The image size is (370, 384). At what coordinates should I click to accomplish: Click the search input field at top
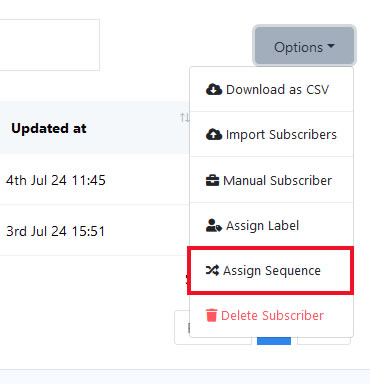(x=49, y=45)
